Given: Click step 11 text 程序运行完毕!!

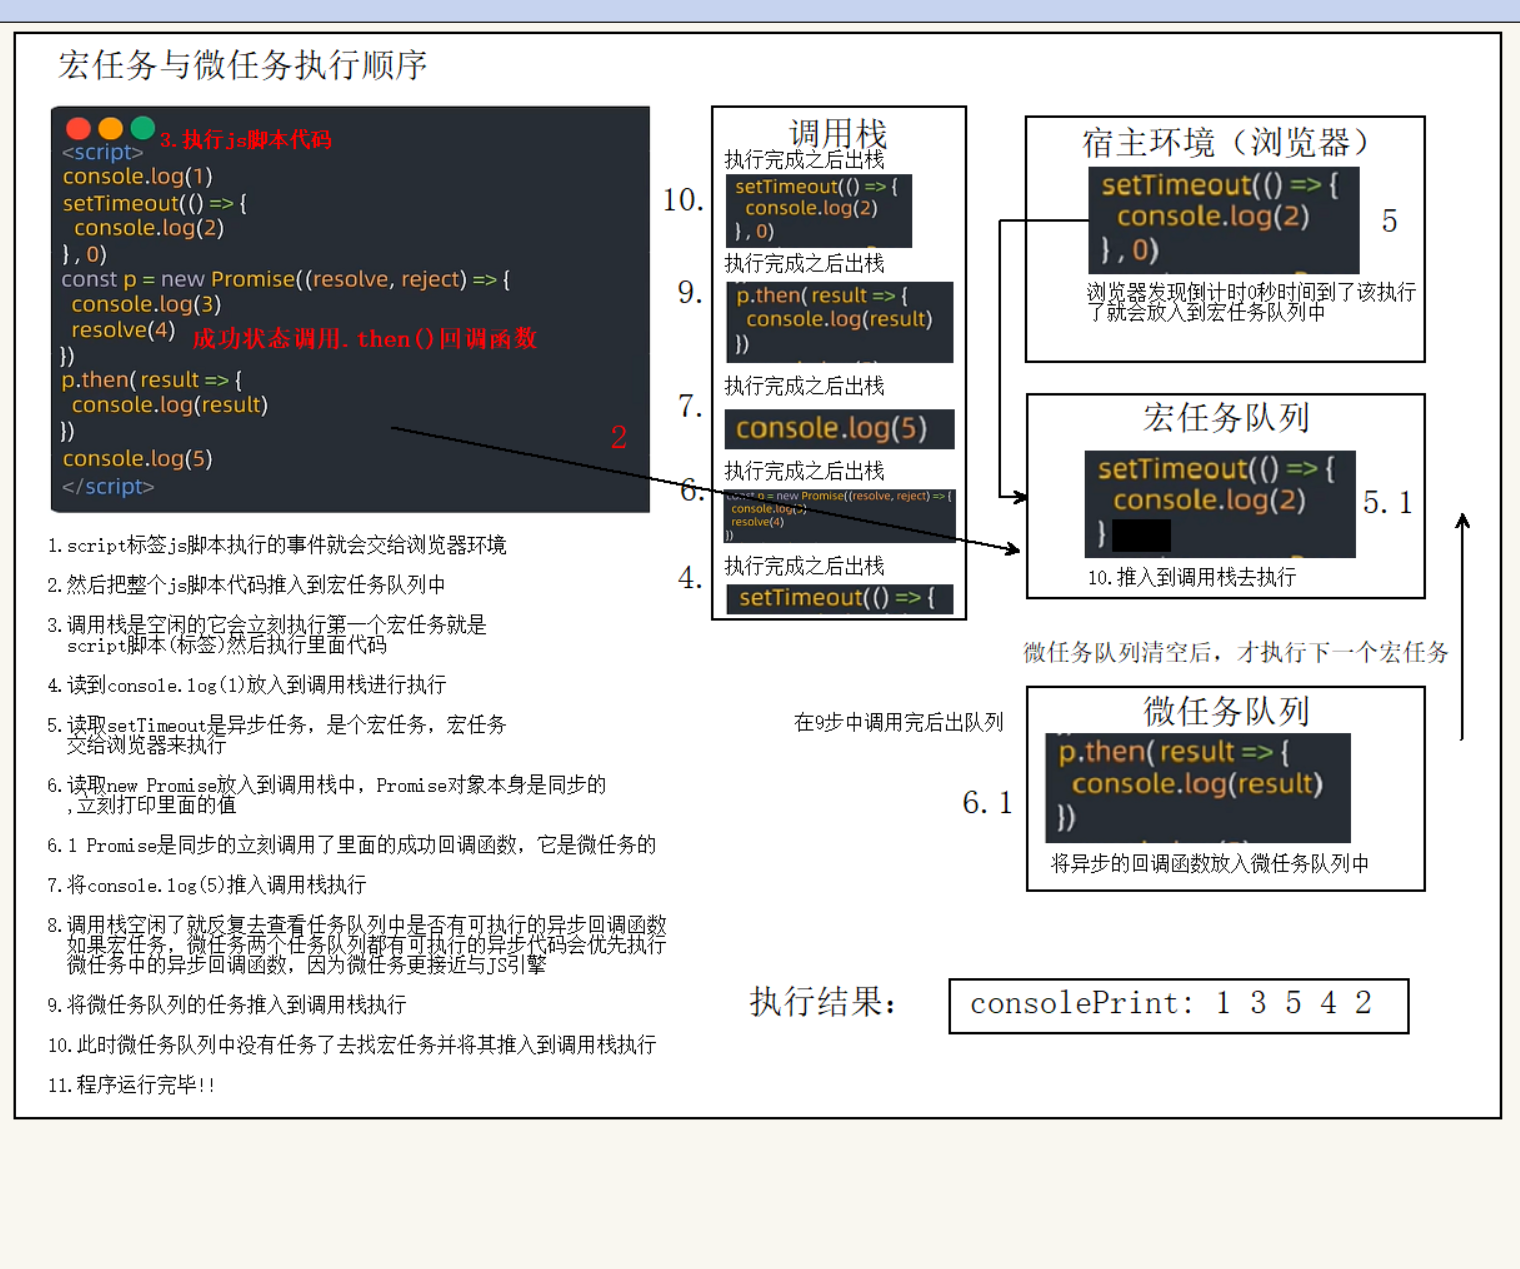Looking at the screenshot, I should tap(131, 1085).
